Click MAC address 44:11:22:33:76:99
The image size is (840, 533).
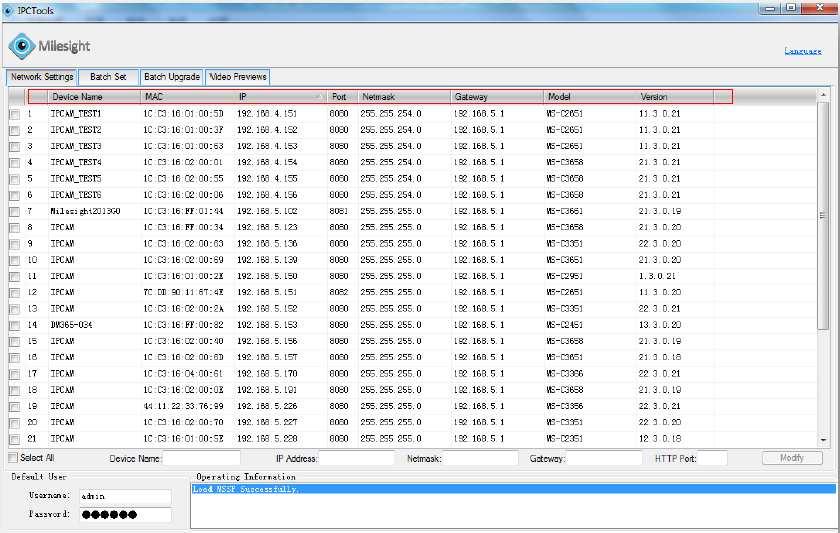pyautogui.click(x=183, y=406)
